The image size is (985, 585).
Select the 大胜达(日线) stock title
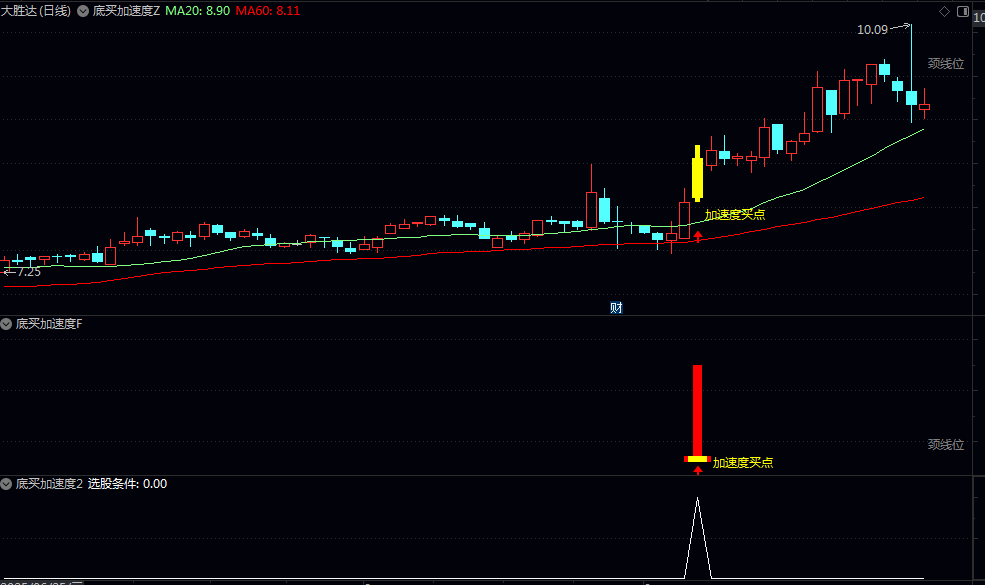pos(36,11)
